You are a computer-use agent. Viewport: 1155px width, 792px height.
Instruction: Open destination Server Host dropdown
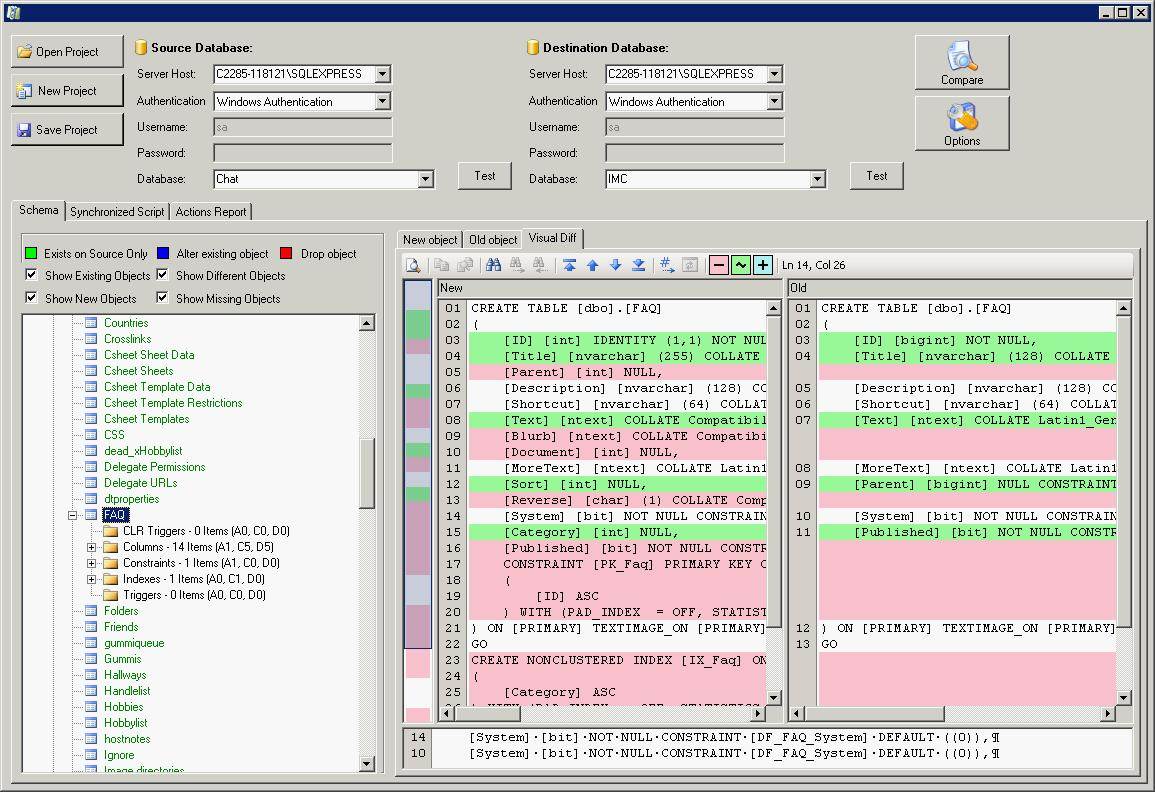tap(774, 74)
